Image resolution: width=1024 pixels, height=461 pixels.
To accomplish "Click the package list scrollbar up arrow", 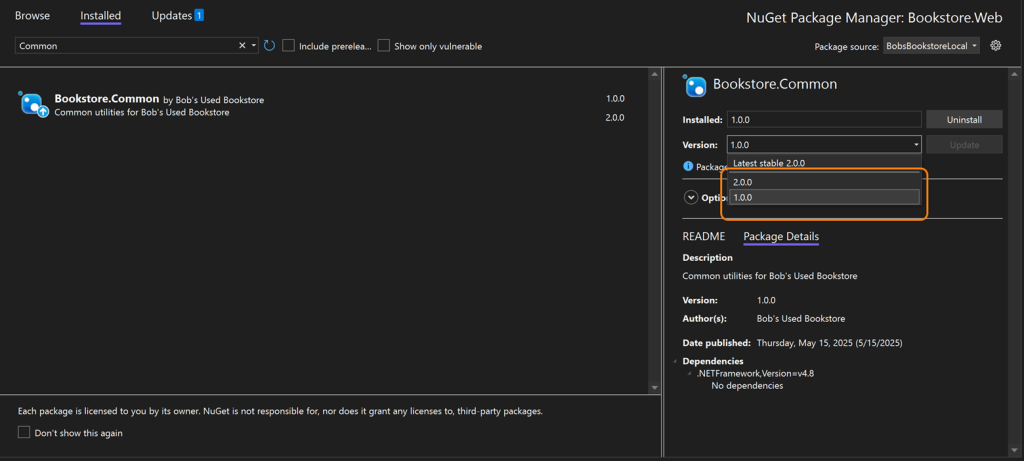I will 656,74.
